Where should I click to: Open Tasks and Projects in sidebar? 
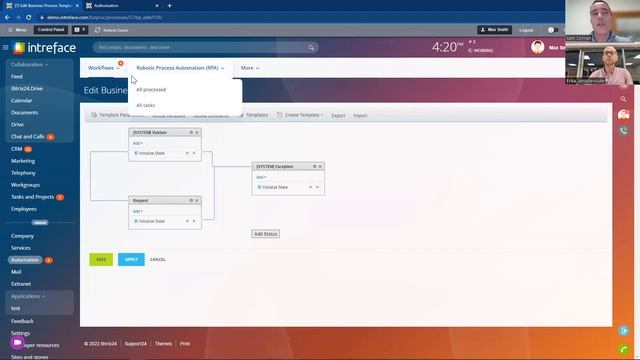tap(32, 197)
